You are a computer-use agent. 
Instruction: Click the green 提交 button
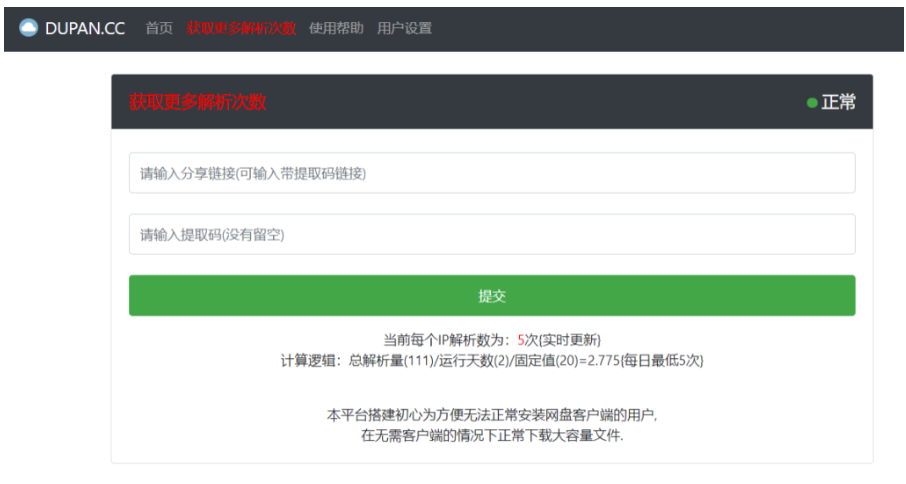[x=492, y=296]
